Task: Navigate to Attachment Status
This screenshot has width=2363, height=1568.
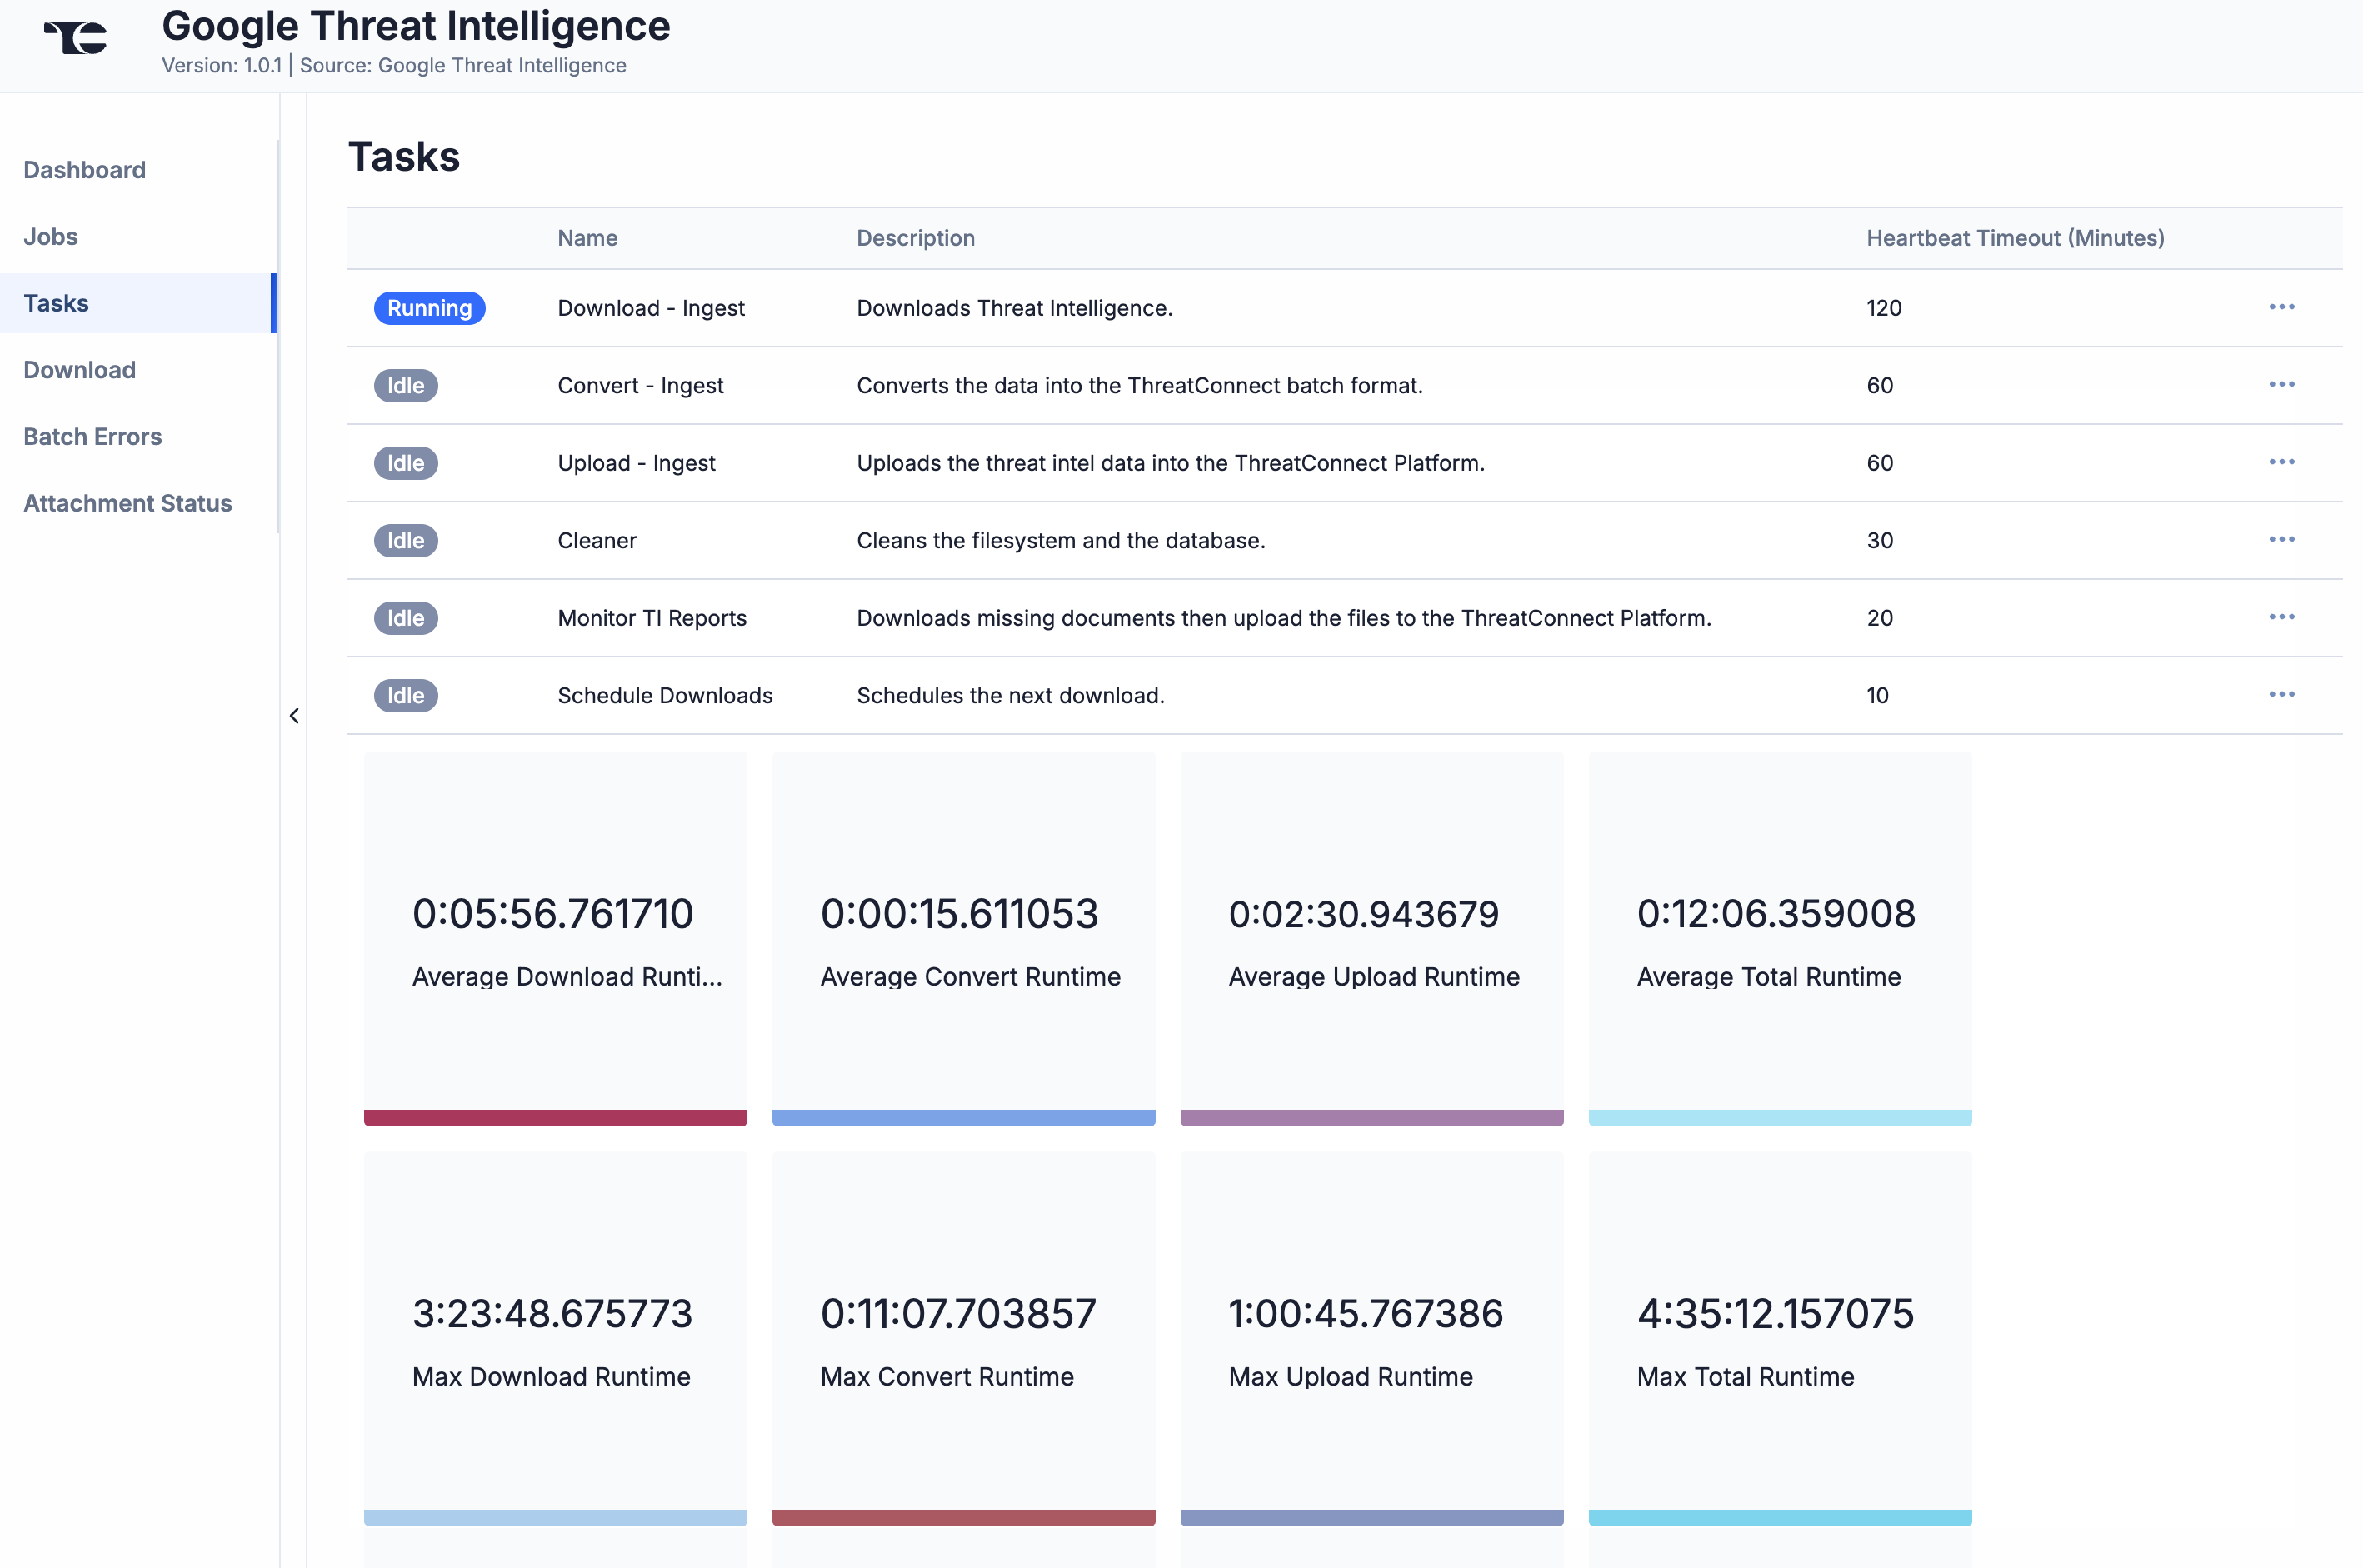Action: [127, 503]
